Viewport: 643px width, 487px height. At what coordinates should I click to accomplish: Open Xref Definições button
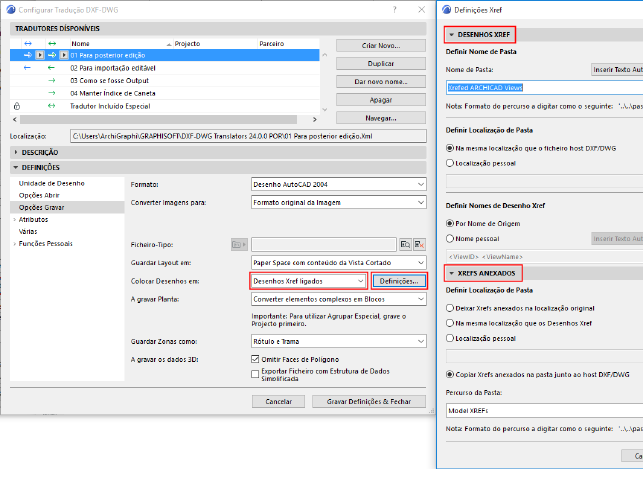[399, 281]
